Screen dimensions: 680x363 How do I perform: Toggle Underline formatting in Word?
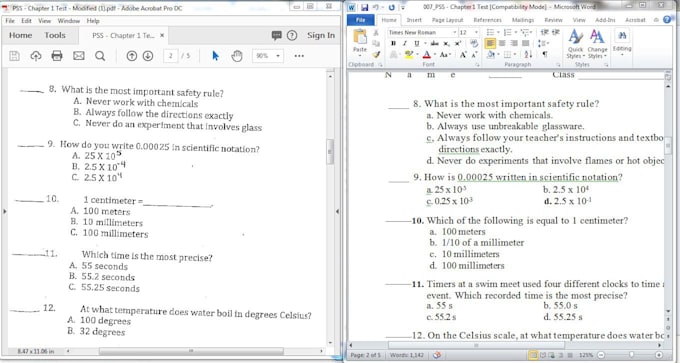point(416,43)
